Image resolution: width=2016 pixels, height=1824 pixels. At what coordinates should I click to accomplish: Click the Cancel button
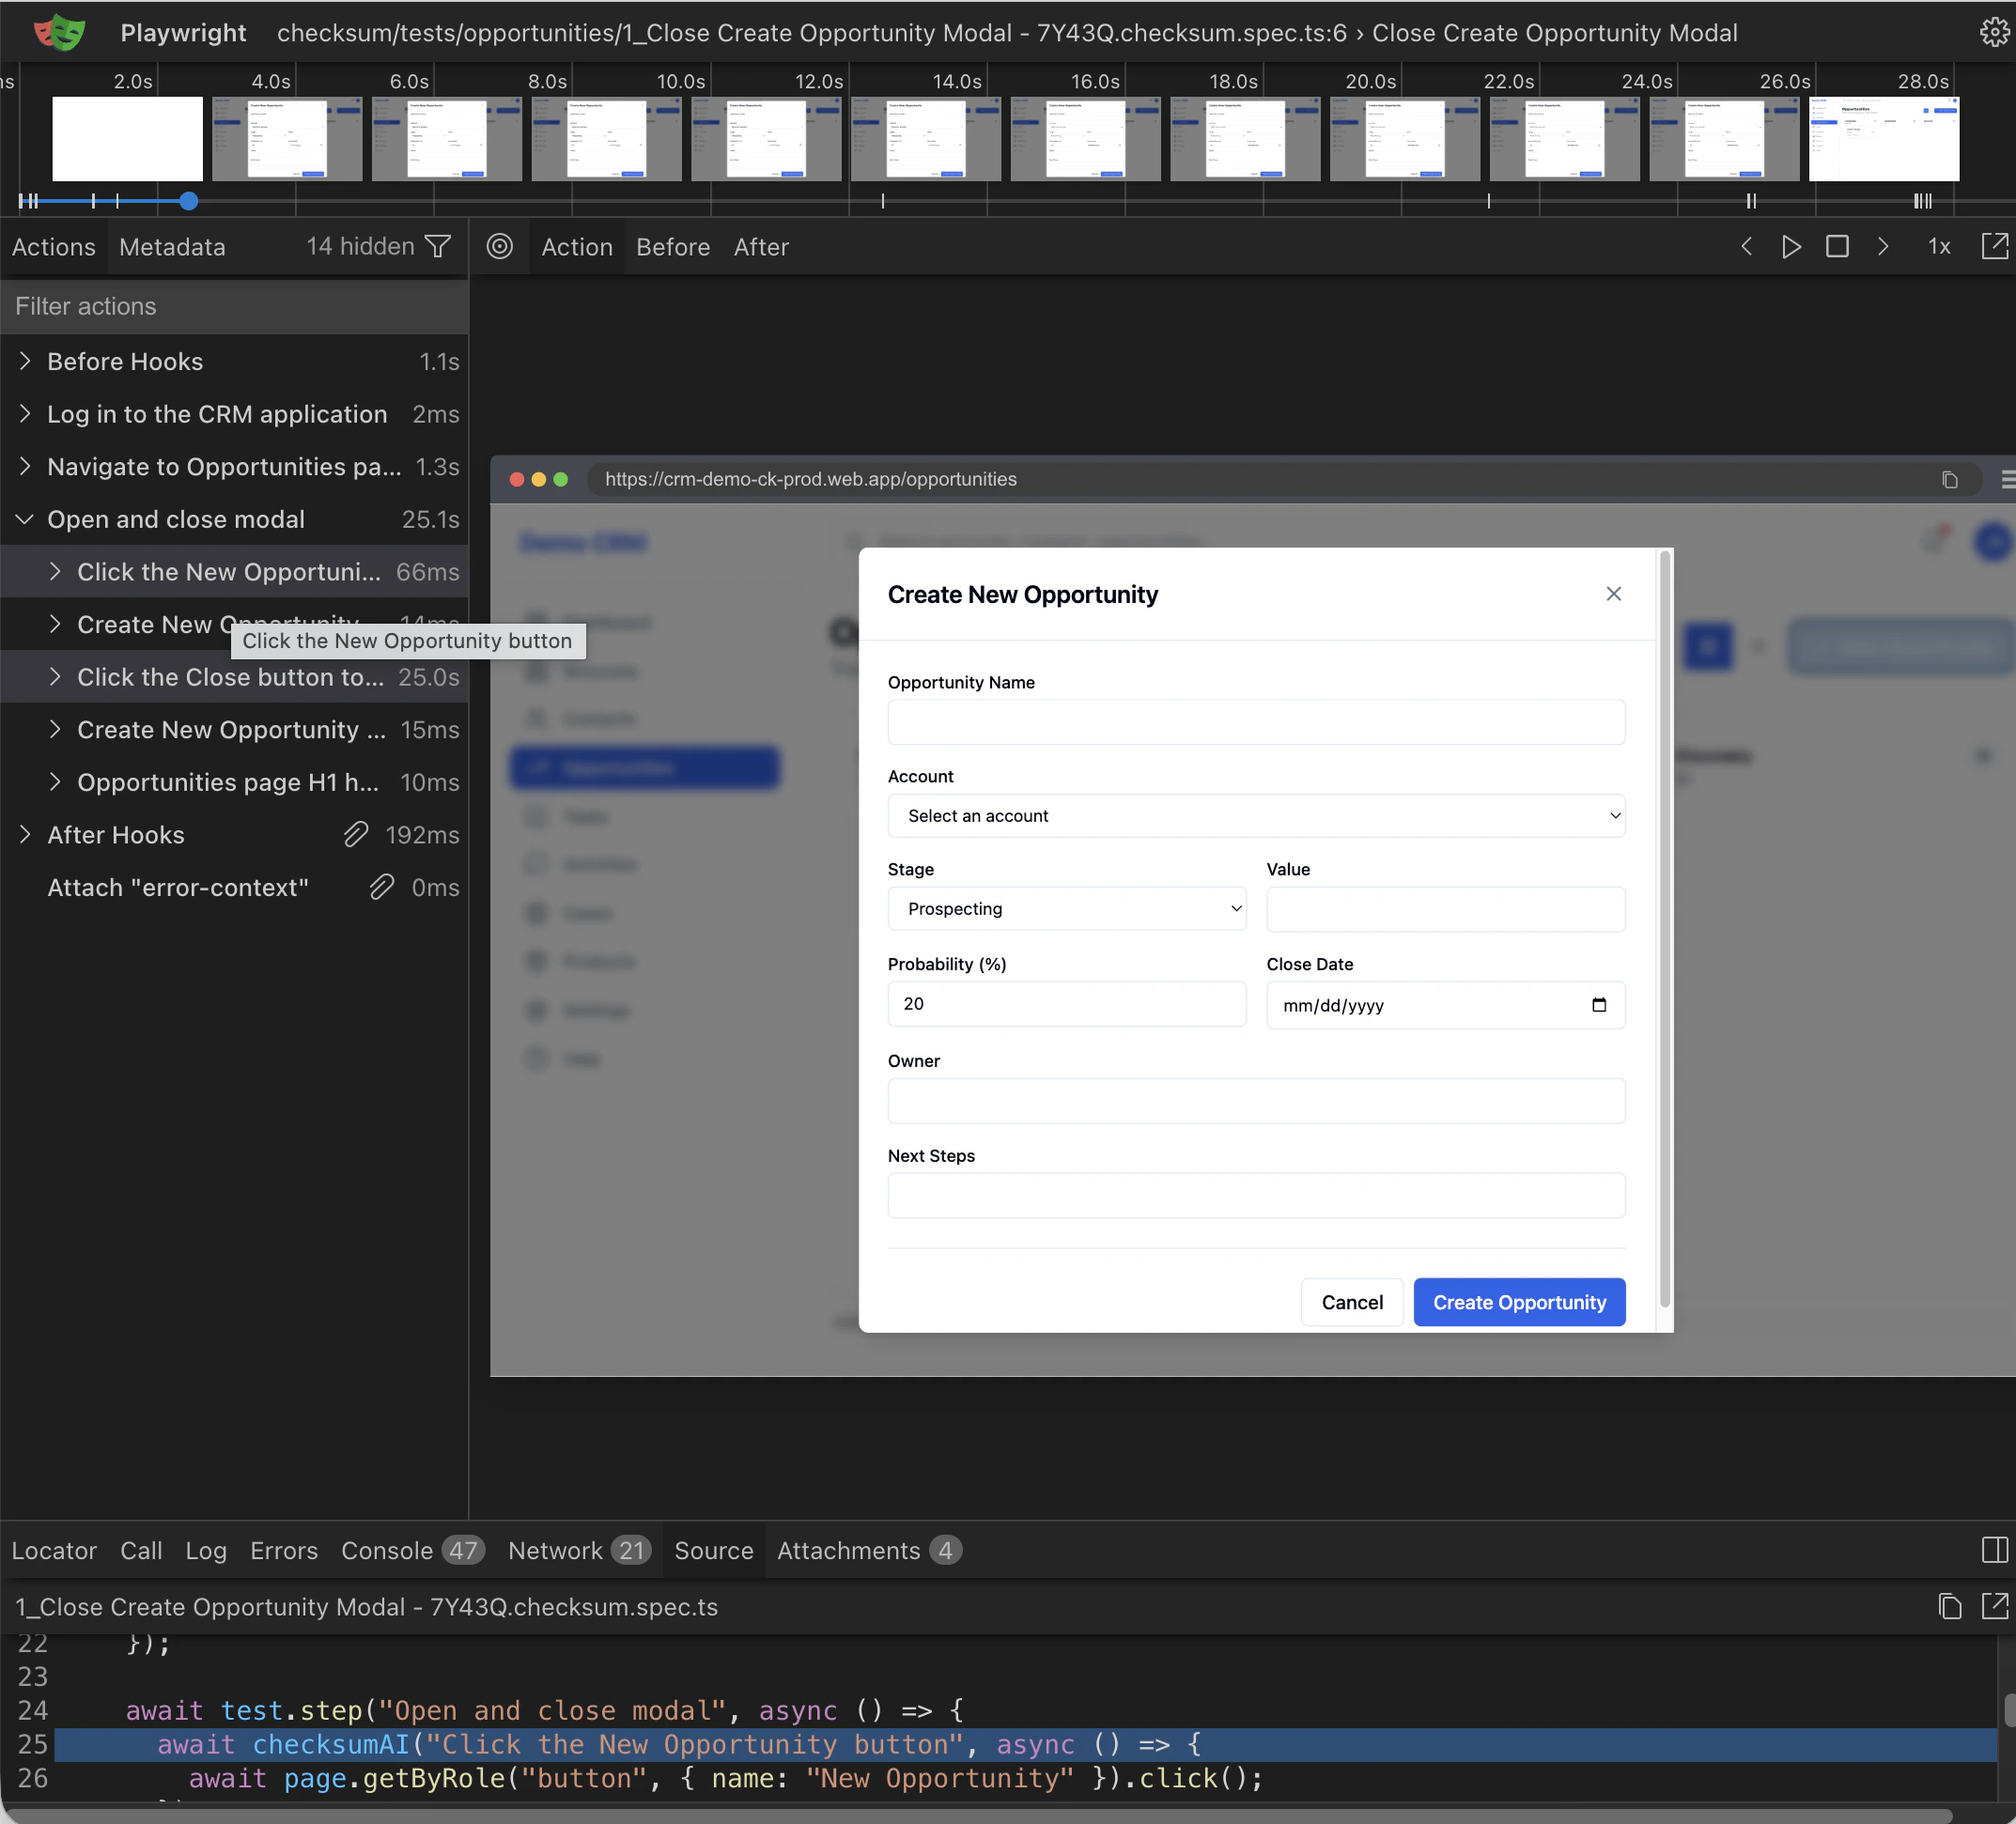coord(1351,1302)
